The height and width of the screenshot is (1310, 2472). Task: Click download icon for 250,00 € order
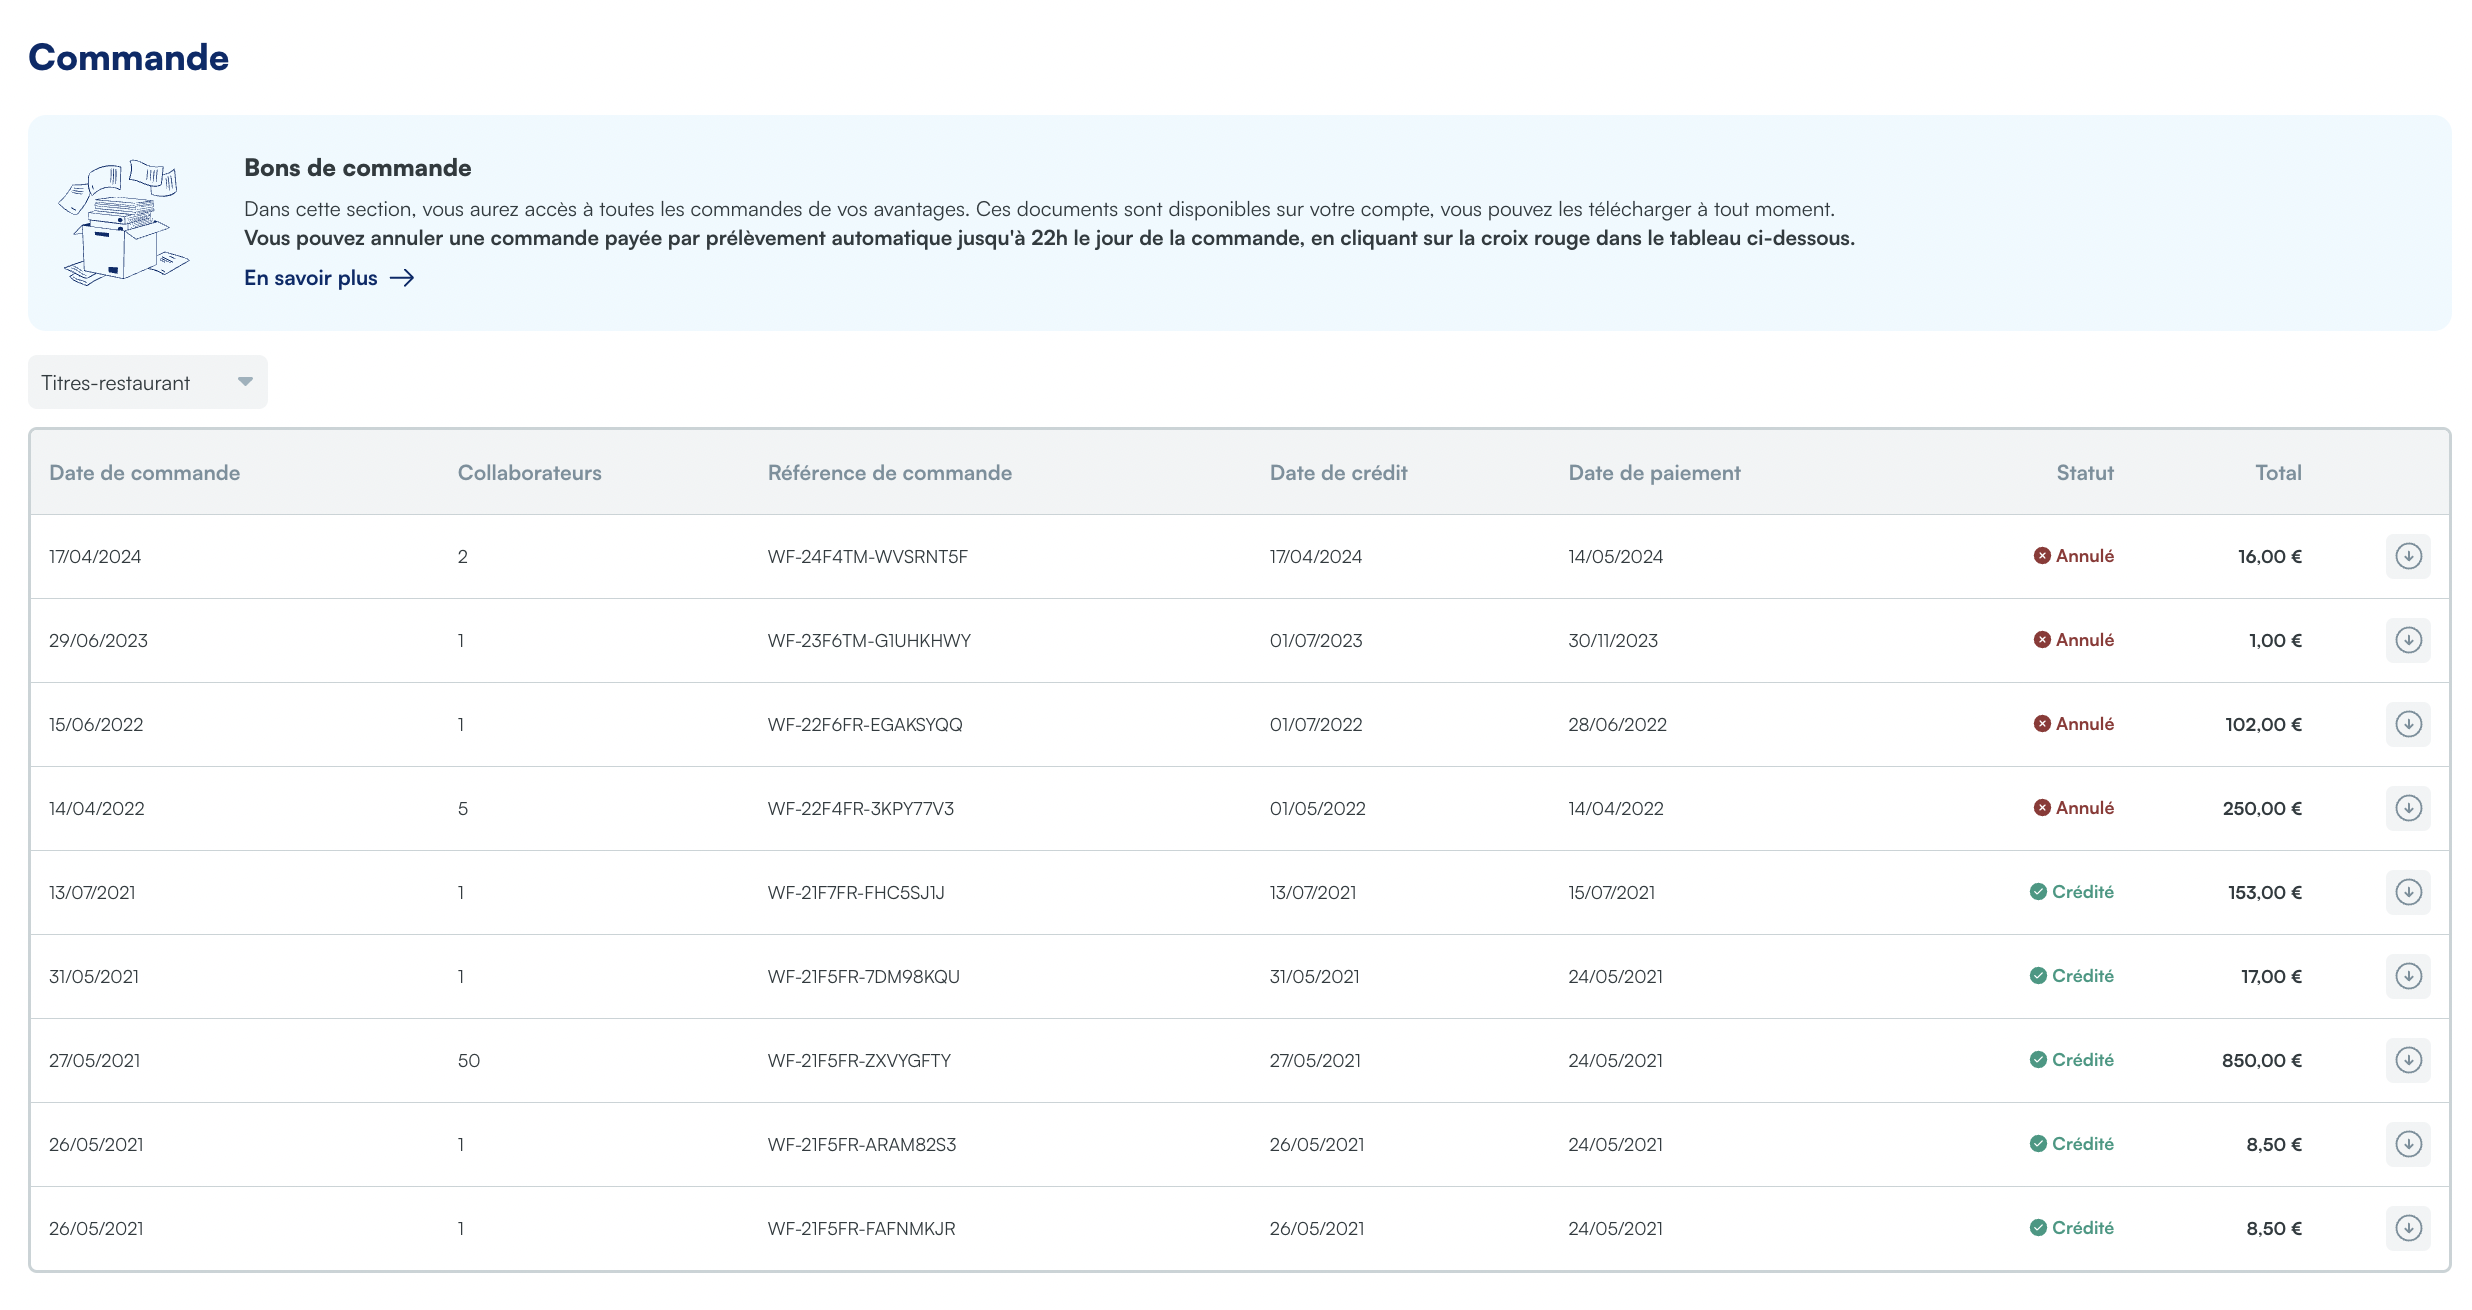pos(2408,808)
